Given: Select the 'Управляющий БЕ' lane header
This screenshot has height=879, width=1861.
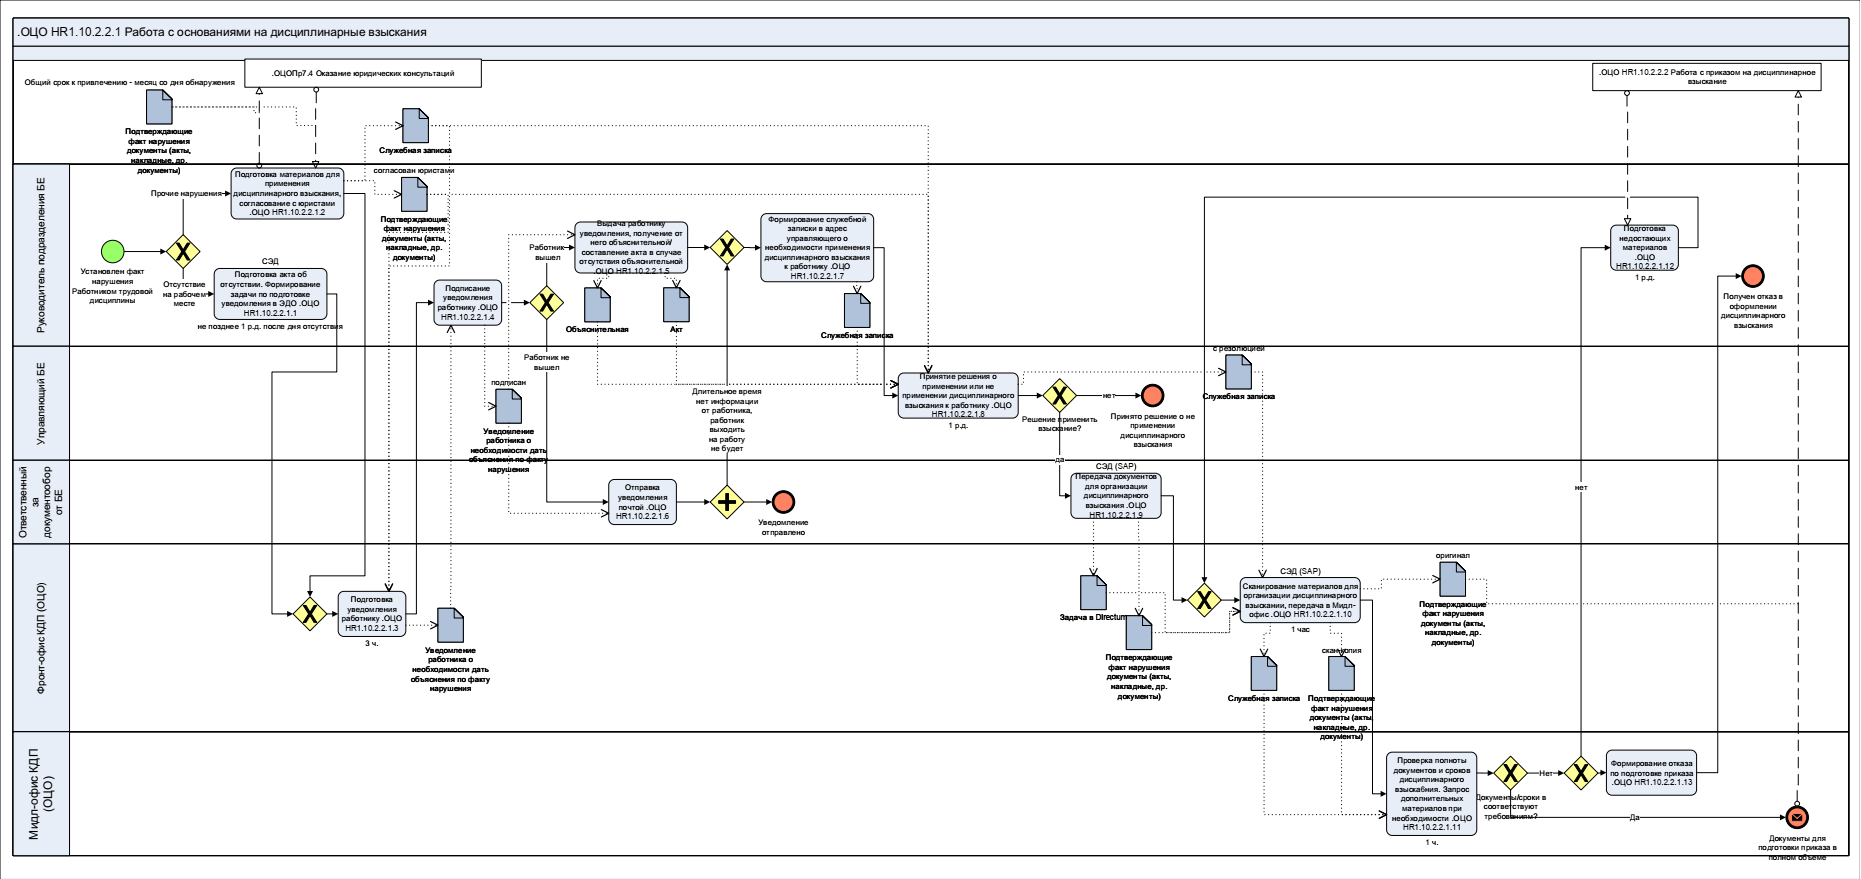Looking at the screenshot, I should (x=41, y=403).
